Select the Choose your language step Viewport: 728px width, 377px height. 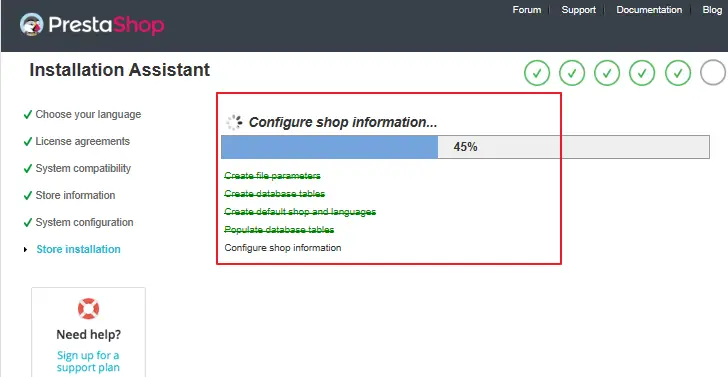pyautogui.click(x=88, y=114)
